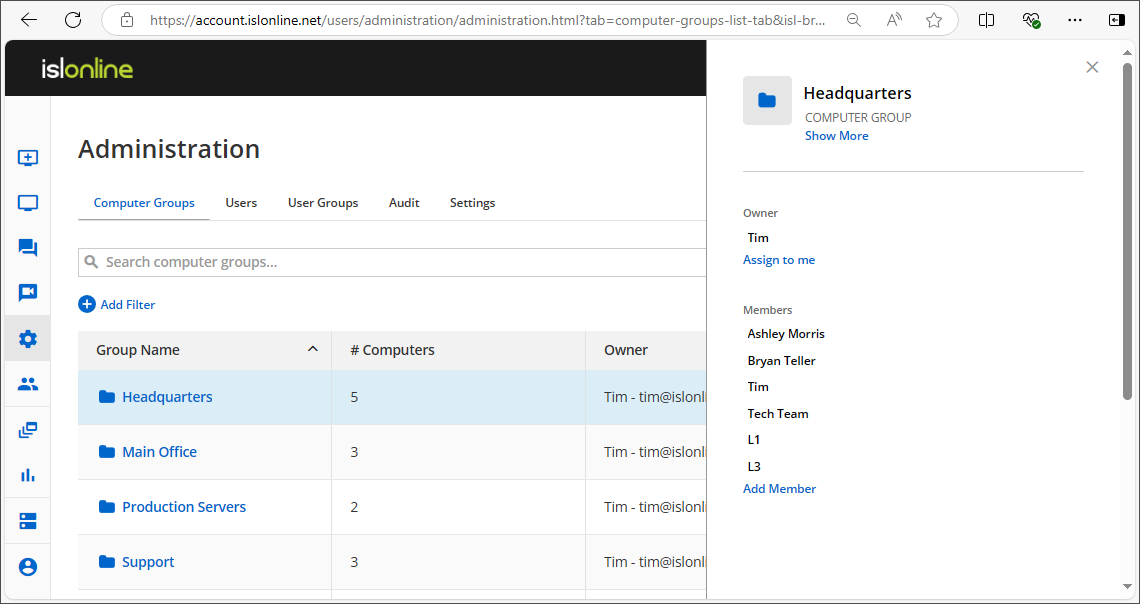Click the new session plus icon in sidebar
The image size is (1140, 604).
tap(27, 157)
